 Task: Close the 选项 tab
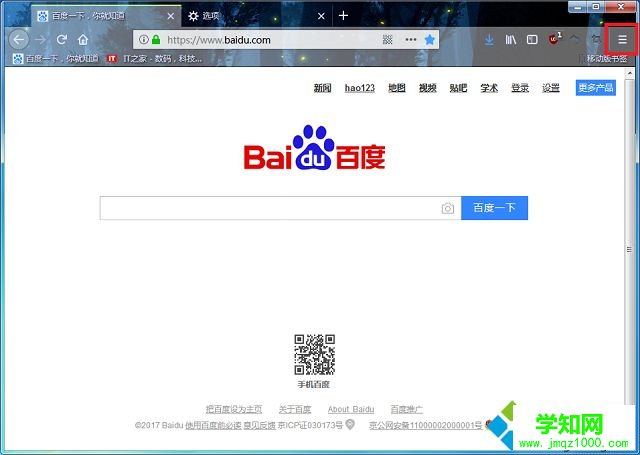321,16
